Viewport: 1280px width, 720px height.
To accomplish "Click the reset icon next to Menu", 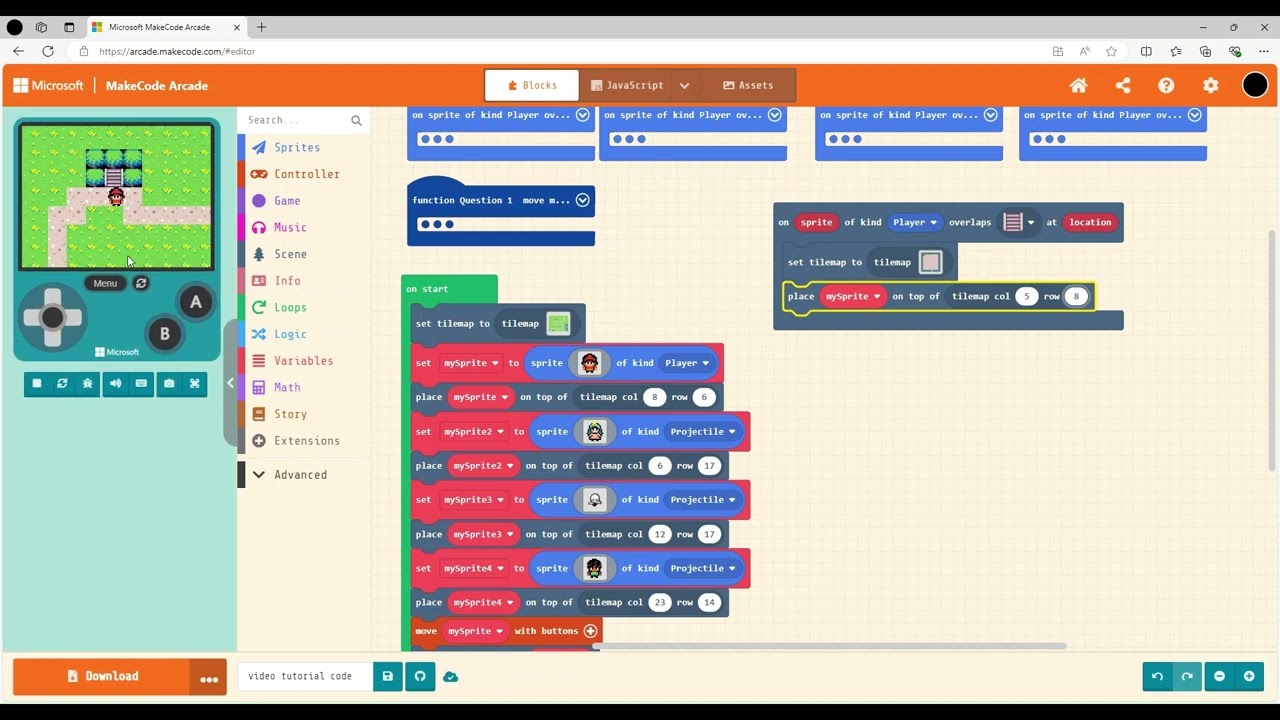I will point(141,283).
